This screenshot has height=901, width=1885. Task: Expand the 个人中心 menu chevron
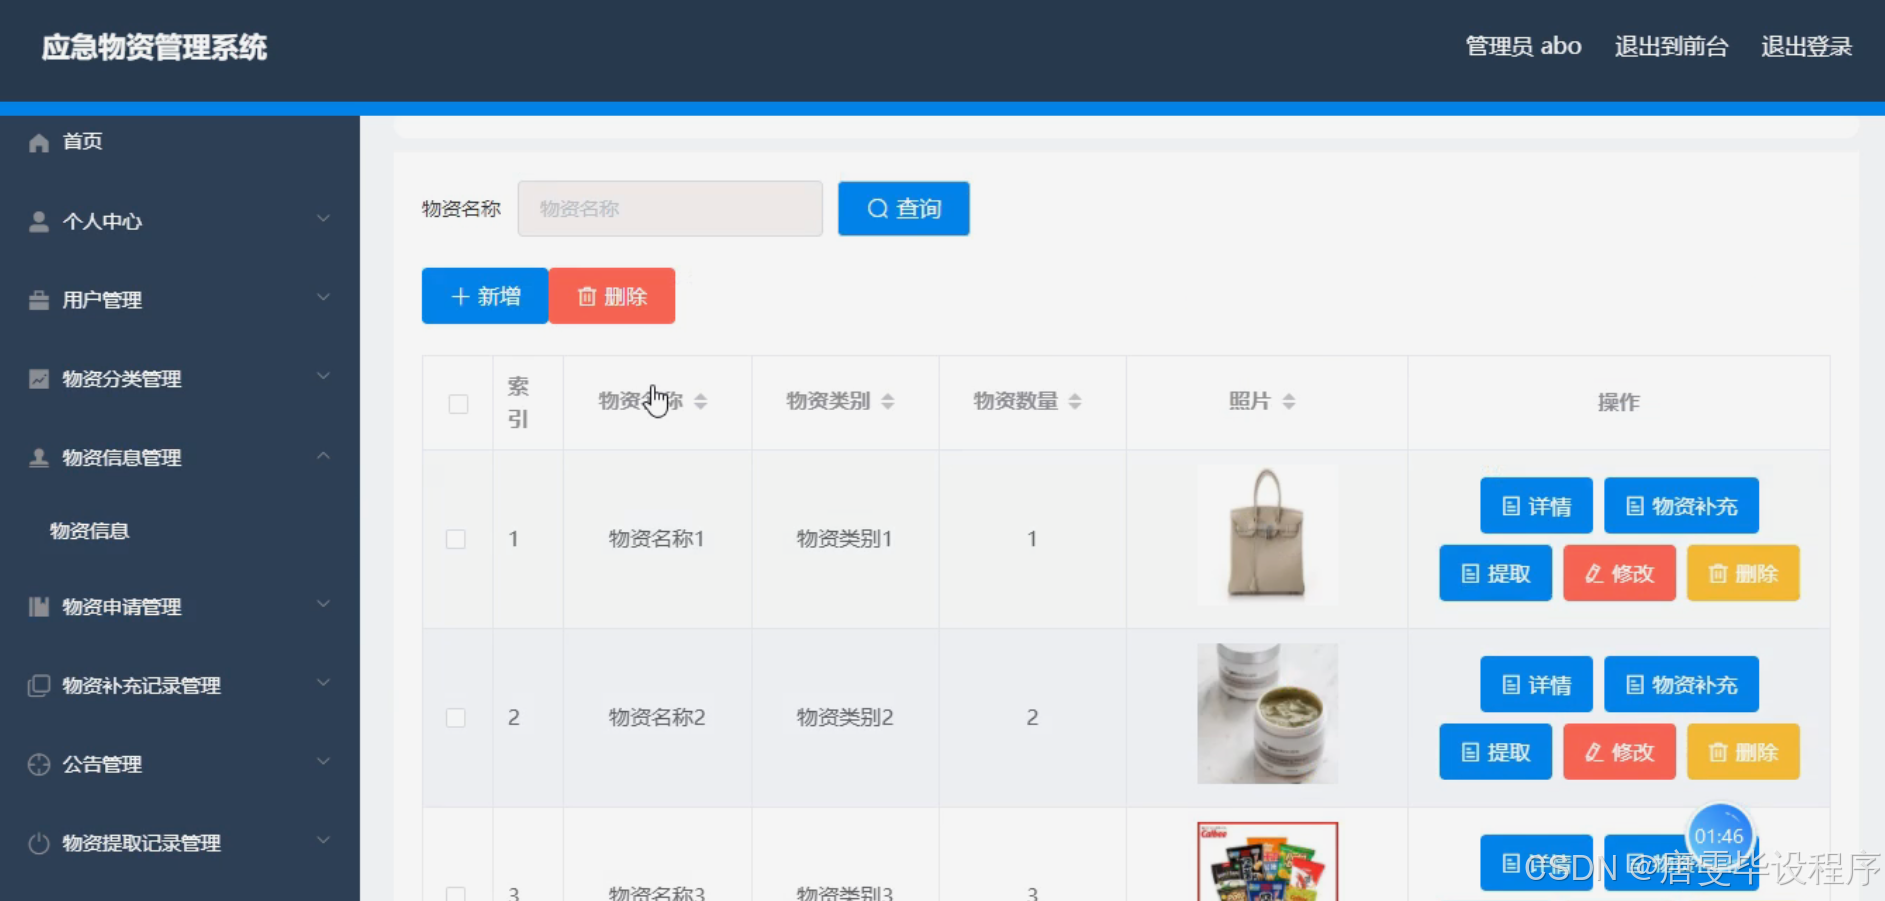(x=323, y=219)
